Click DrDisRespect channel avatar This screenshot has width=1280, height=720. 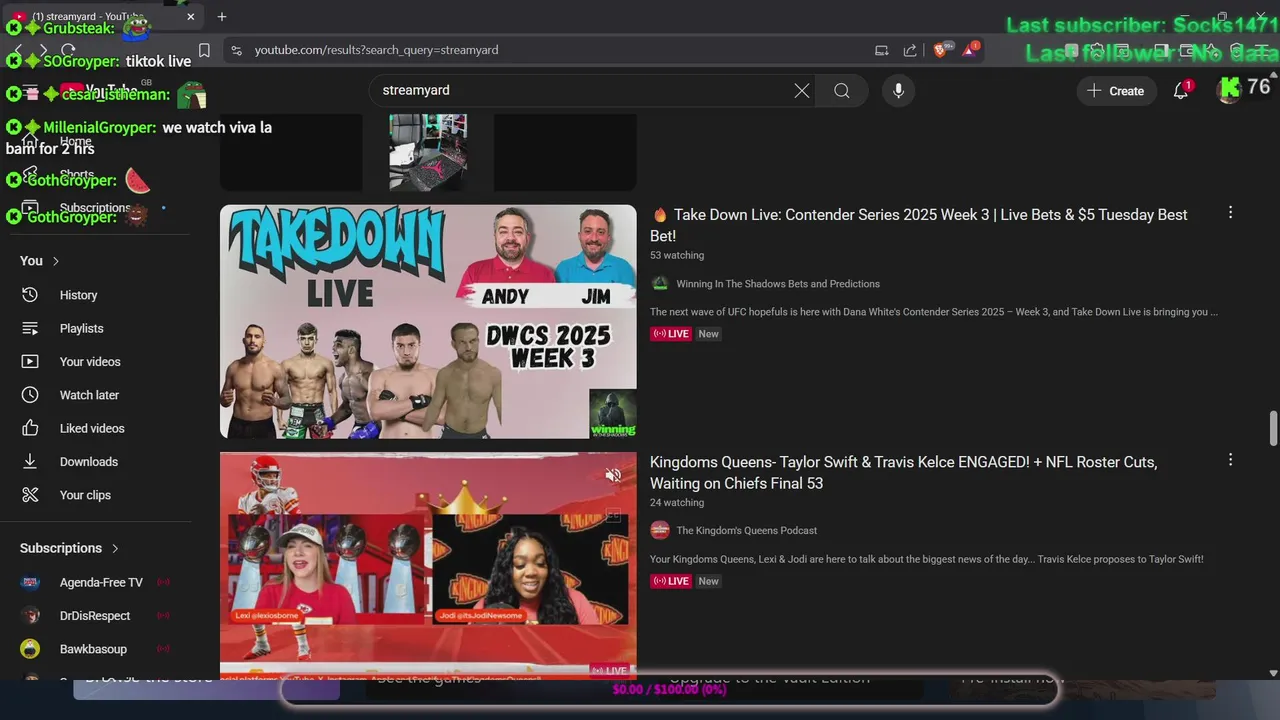pos(30,616)
